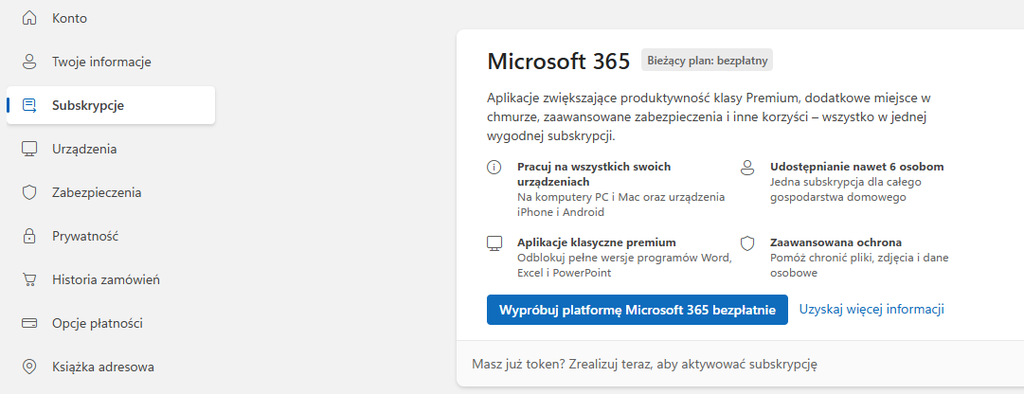Screen dimensions: 1024x394
Task: Click the Urządzenia monitor icon
Action: 29,149
